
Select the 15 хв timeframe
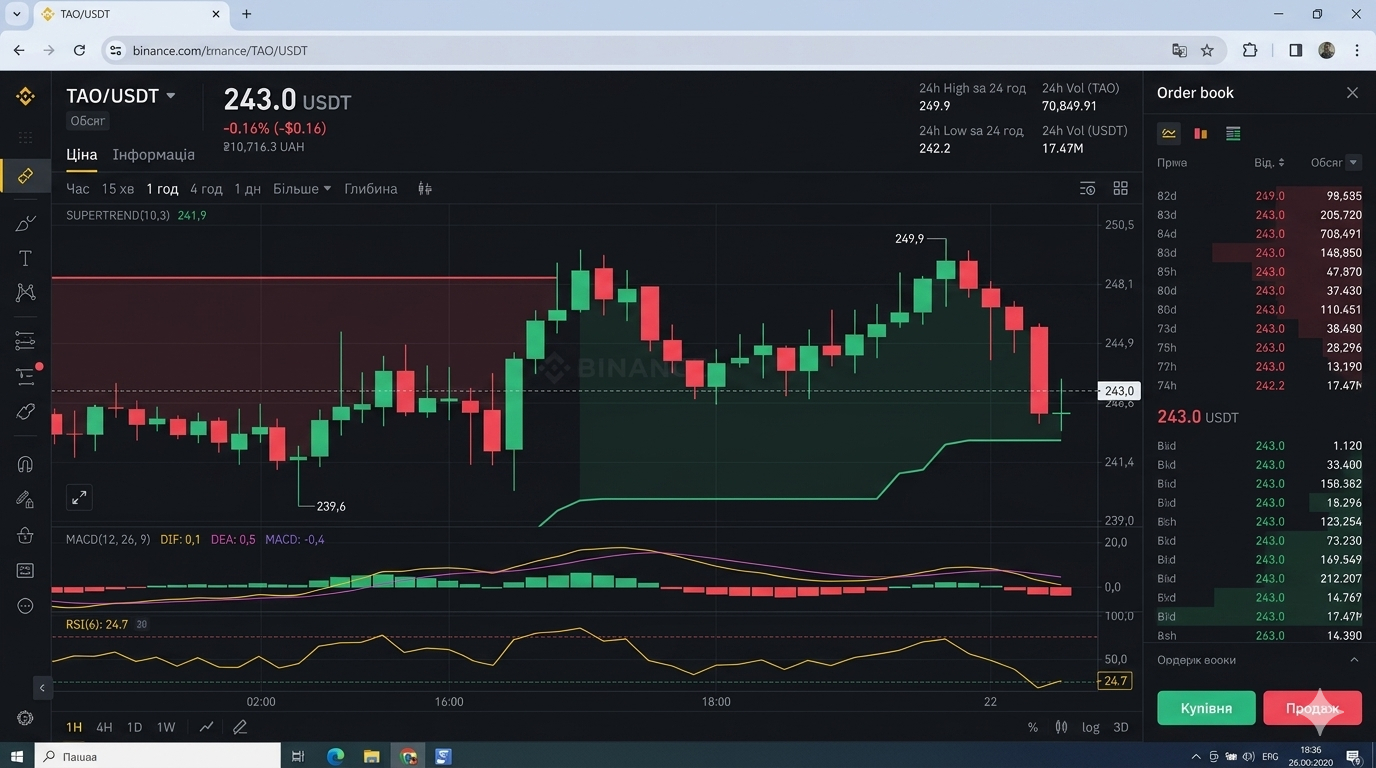[x=118, y=188]
